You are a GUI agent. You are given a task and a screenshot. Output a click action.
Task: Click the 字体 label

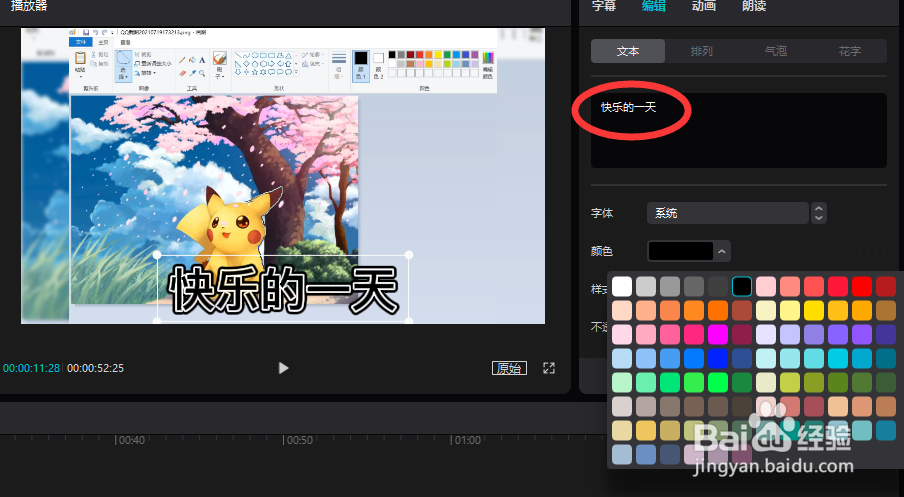602,213
